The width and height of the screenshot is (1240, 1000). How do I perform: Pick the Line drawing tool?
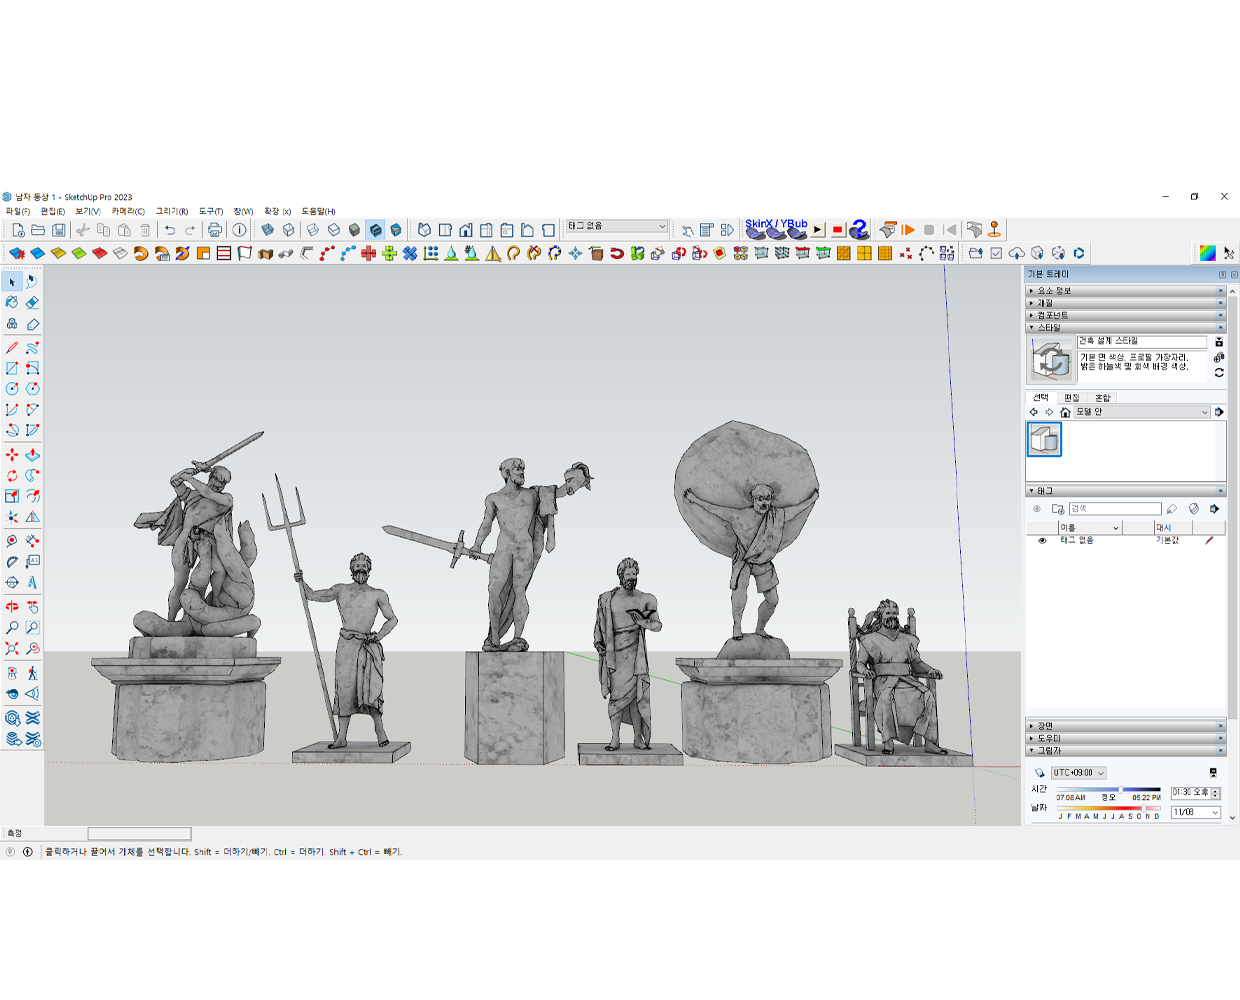[x=12, y=347]
